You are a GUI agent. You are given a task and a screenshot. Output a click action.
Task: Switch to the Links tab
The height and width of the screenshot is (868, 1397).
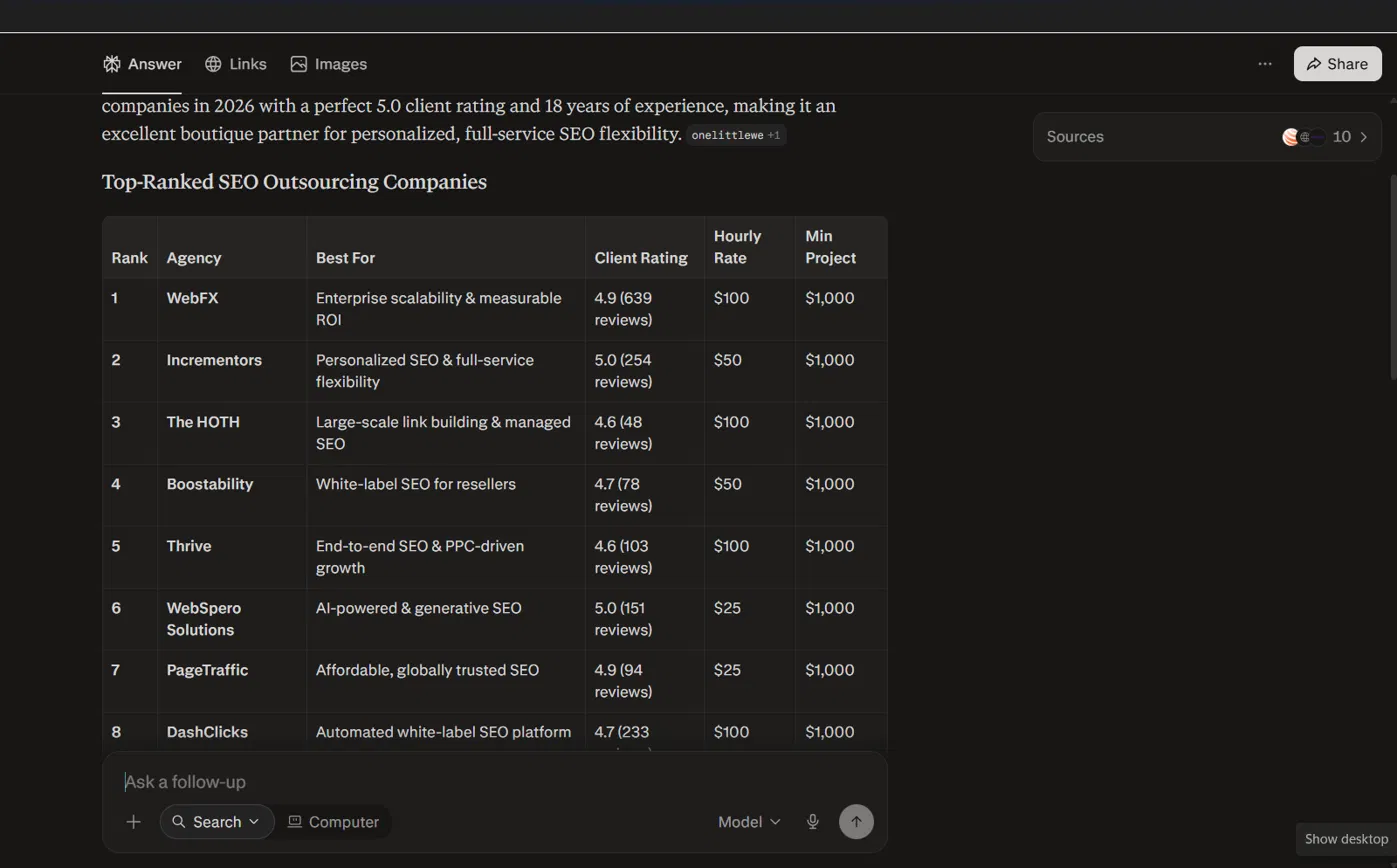click(x=236, y=64)
